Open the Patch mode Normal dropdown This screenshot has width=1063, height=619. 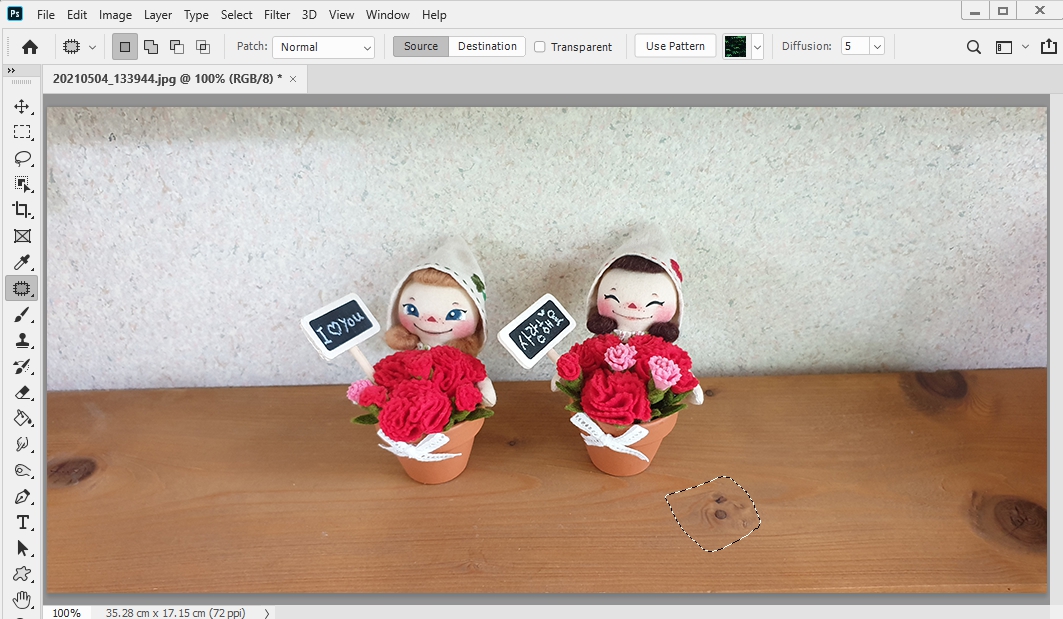coord(324,47)
